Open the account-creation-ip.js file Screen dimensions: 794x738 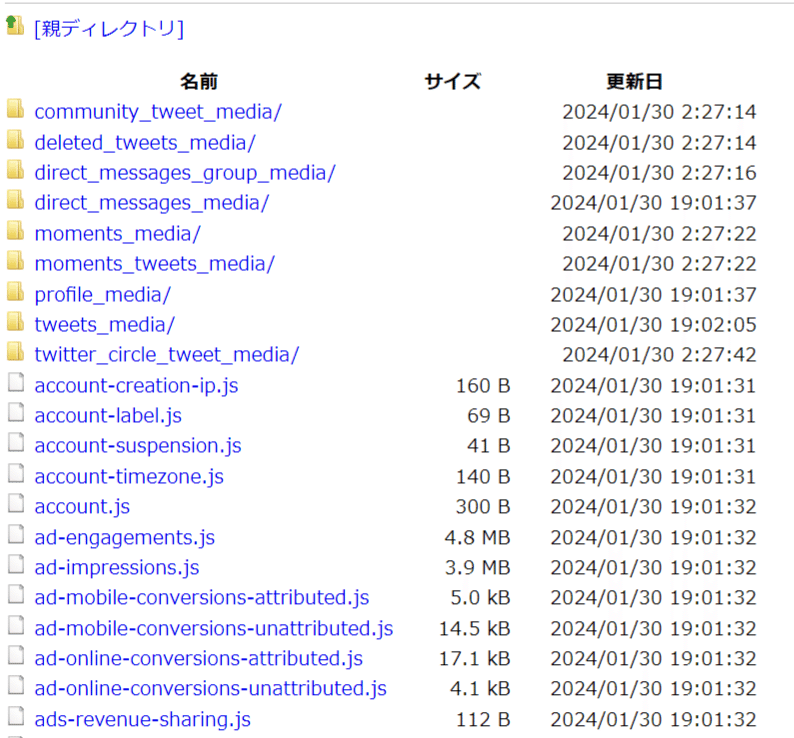(x=136, y=386)
